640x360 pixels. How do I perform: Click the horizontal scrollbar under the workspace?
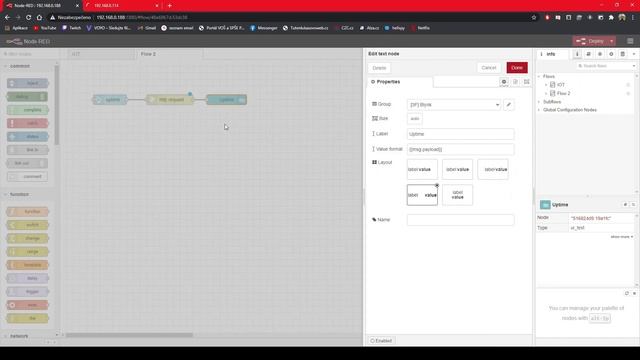click(x=129, y=335)
